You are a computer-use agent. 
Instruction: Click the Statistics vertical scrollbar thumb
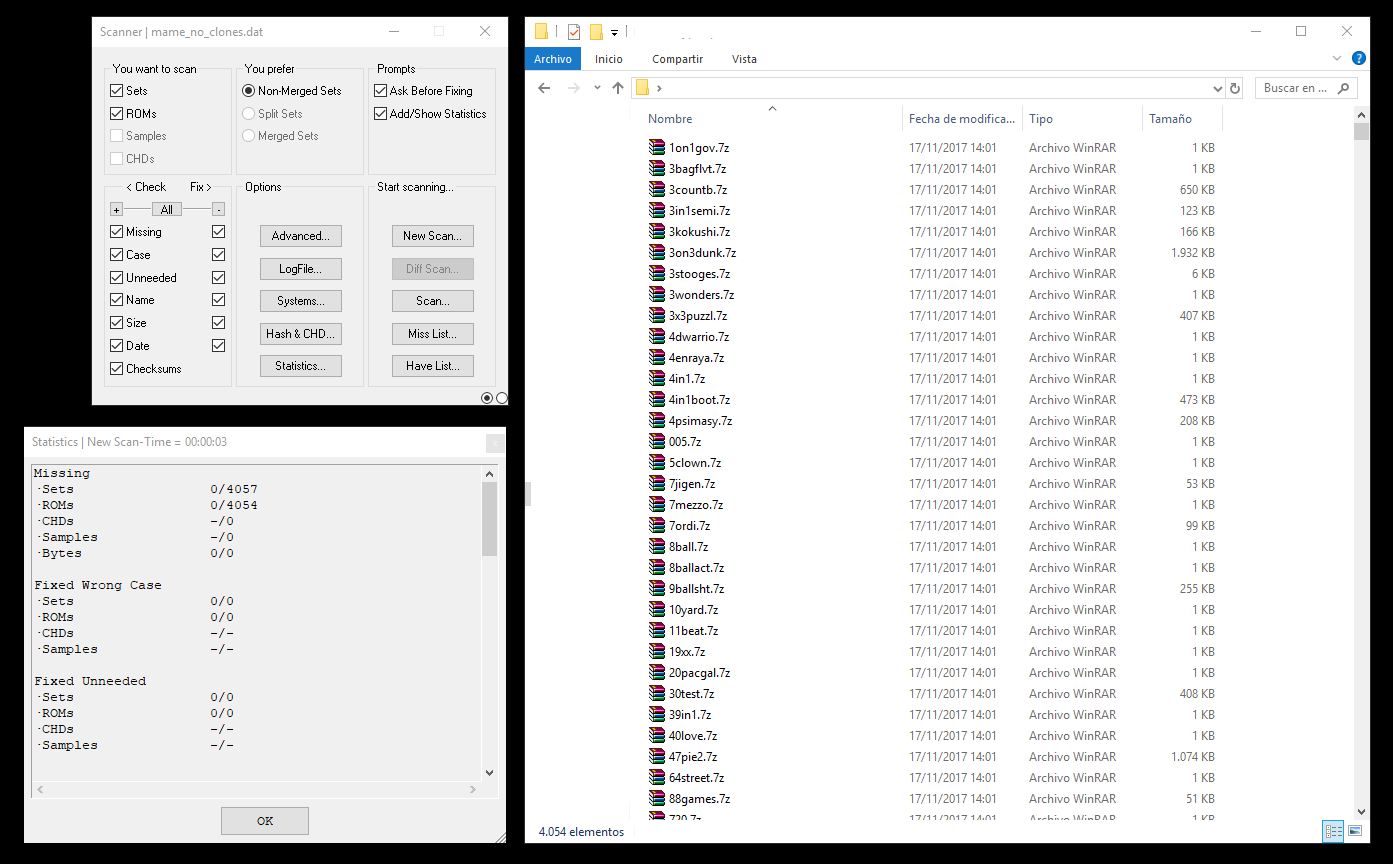click(490, 518)
